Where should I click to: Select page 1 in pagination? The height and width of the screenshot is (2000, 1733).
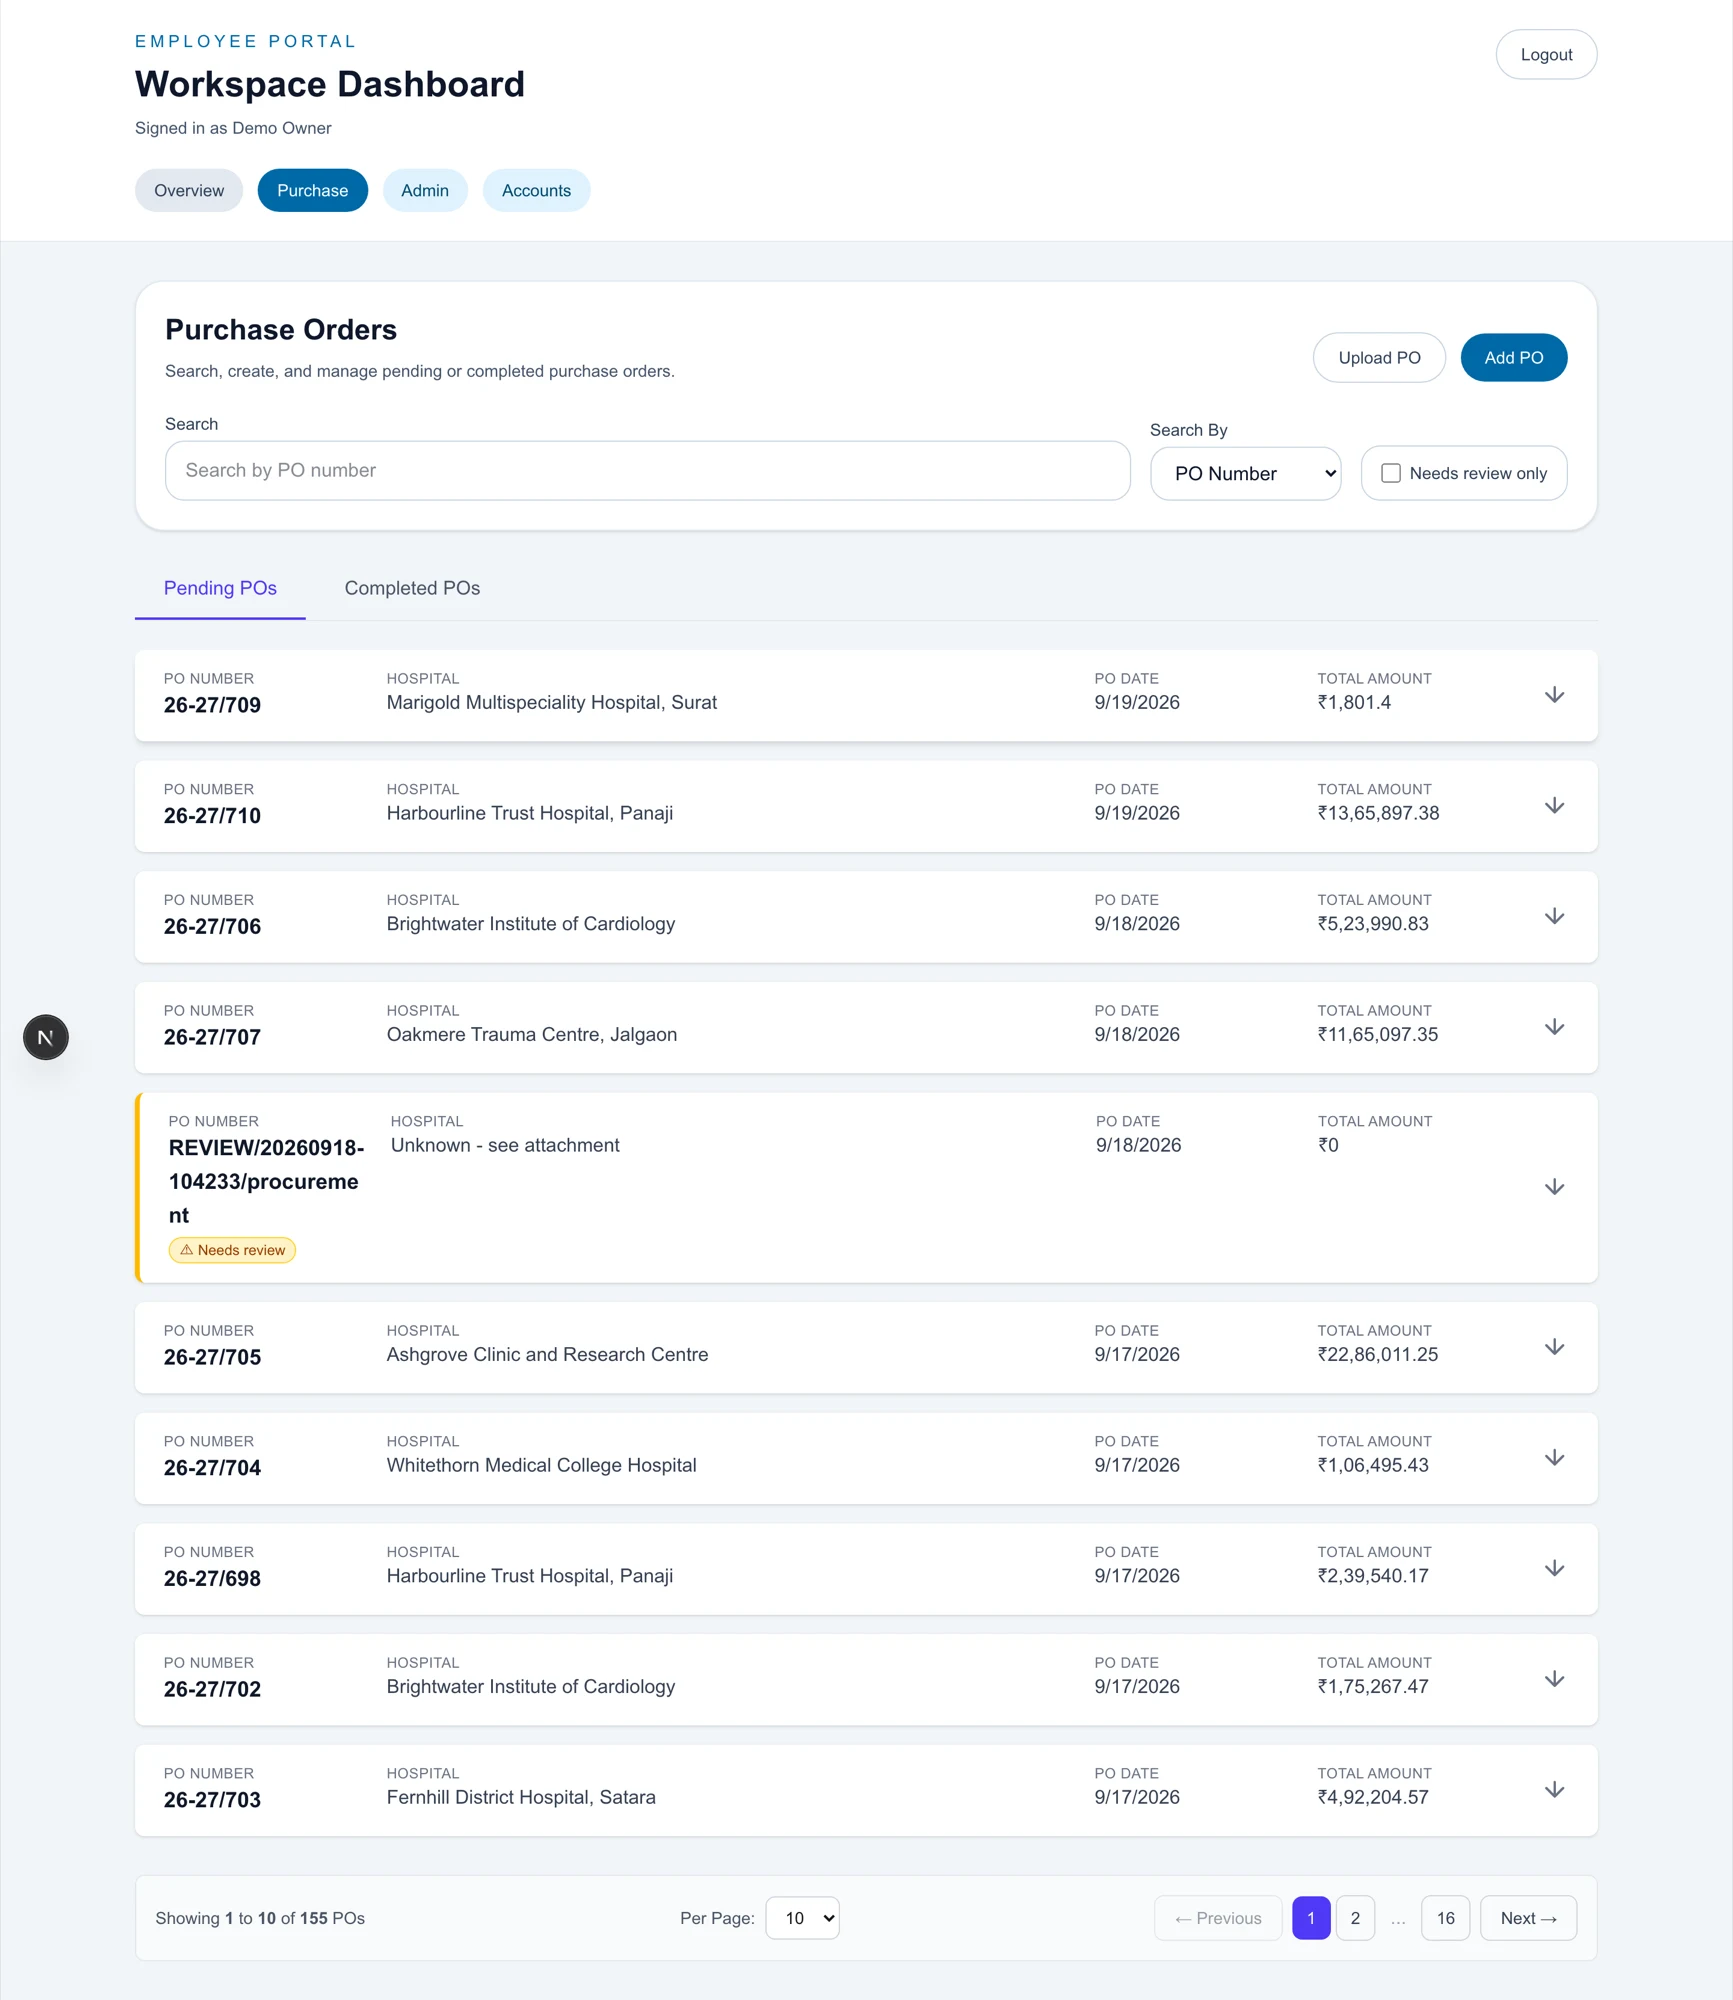coord(1311,1918)
